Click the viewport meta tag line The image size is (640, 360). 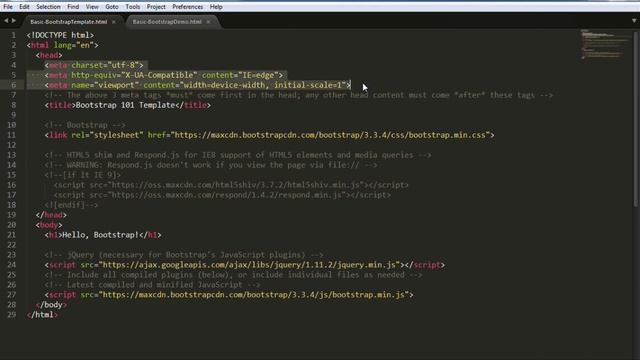click(x=198, y=85)
